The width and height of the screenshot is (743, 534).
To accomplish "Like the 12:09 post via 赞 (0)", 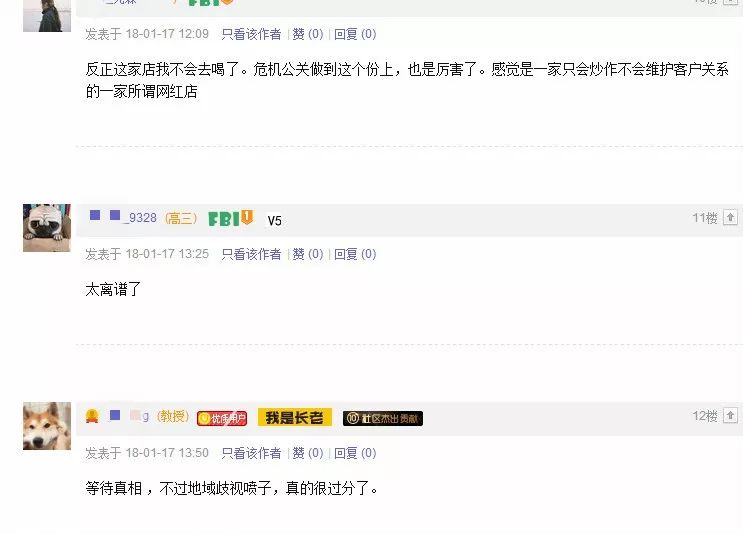I will click(308, 34).
